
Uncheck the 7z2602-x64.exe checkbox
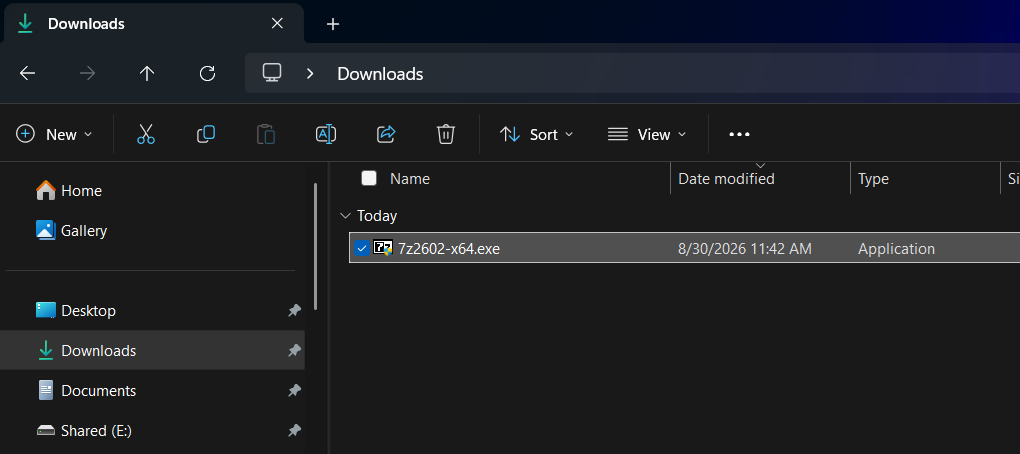362,248
